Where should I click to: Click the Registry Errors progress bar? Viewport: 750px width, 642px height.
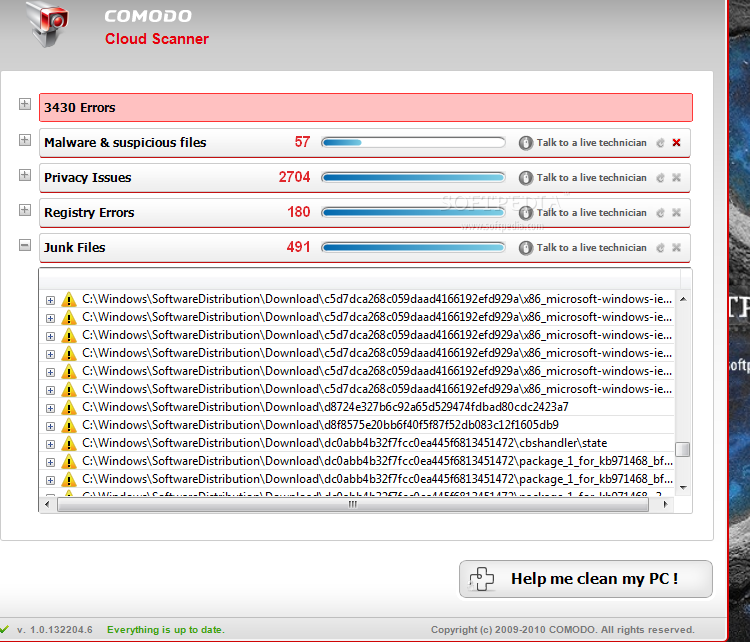pyautogui.click(x=413, y=212)
